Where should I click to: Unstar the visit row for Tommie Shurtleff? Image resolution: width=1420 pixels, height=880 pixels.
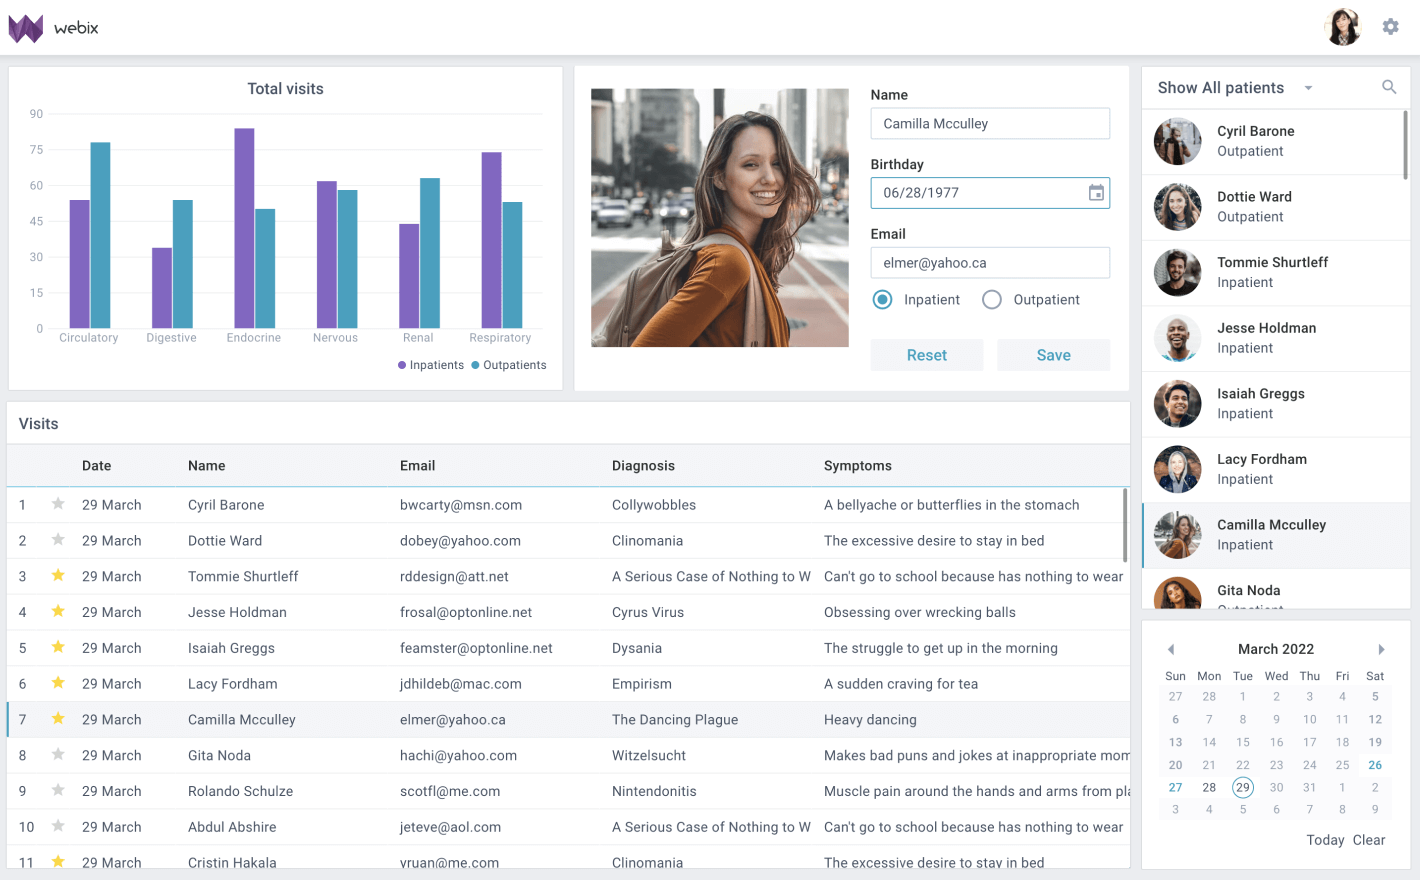point(57,576)
